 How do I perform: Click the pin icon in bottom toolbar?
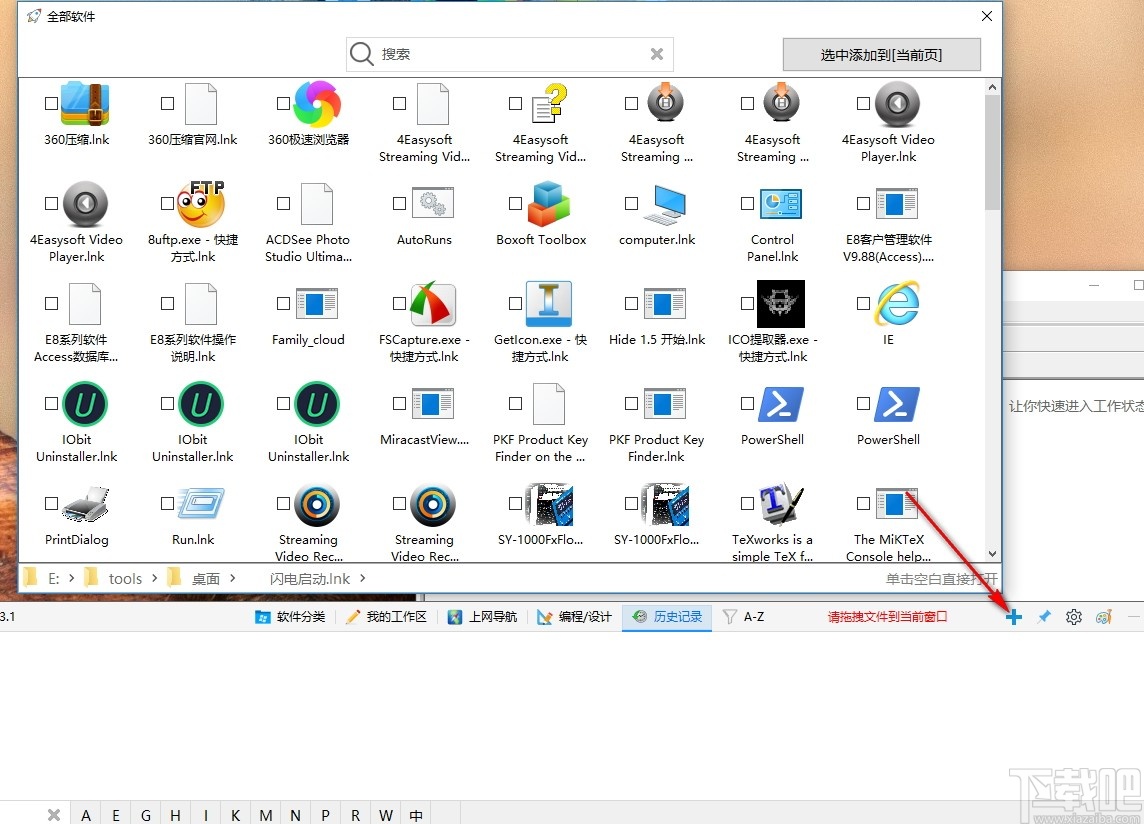1044,617
